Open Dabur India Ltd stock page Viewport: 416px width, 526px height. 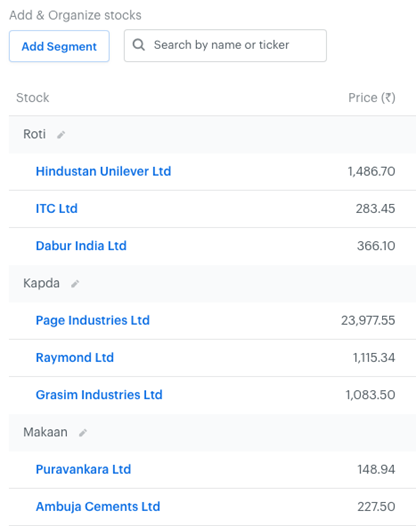(x=81, y=246)
